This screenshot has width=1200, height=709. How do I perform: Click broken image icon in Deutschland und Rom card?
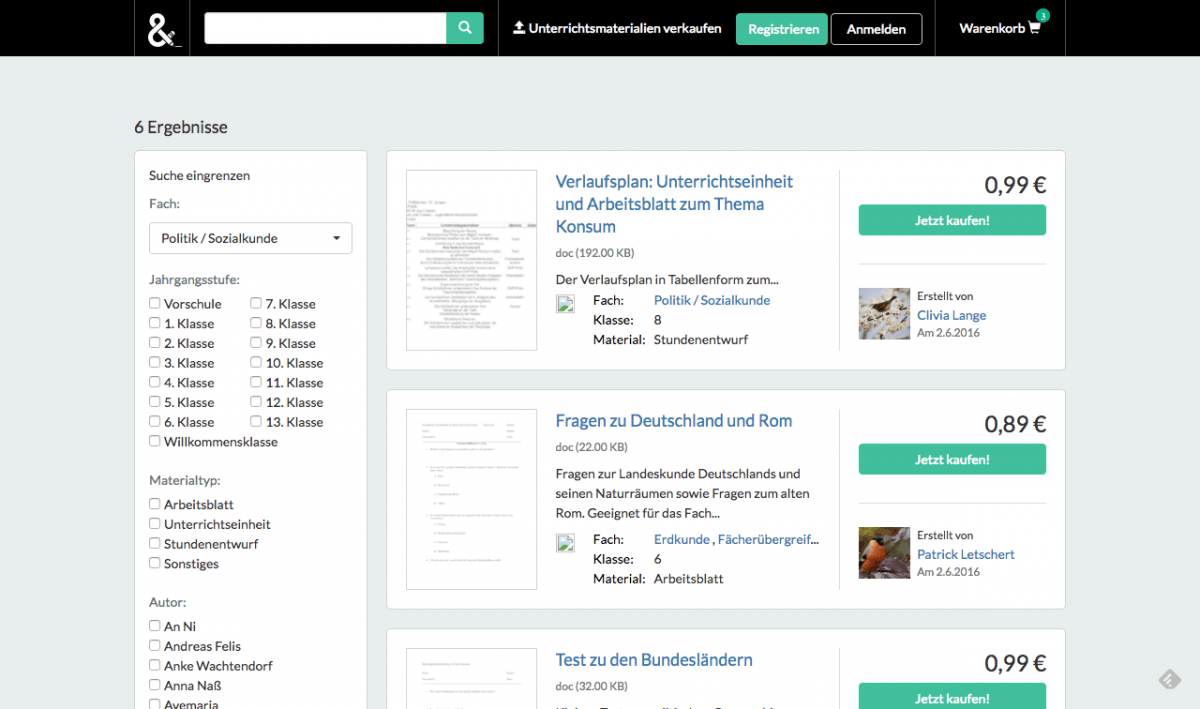[565, 543]
